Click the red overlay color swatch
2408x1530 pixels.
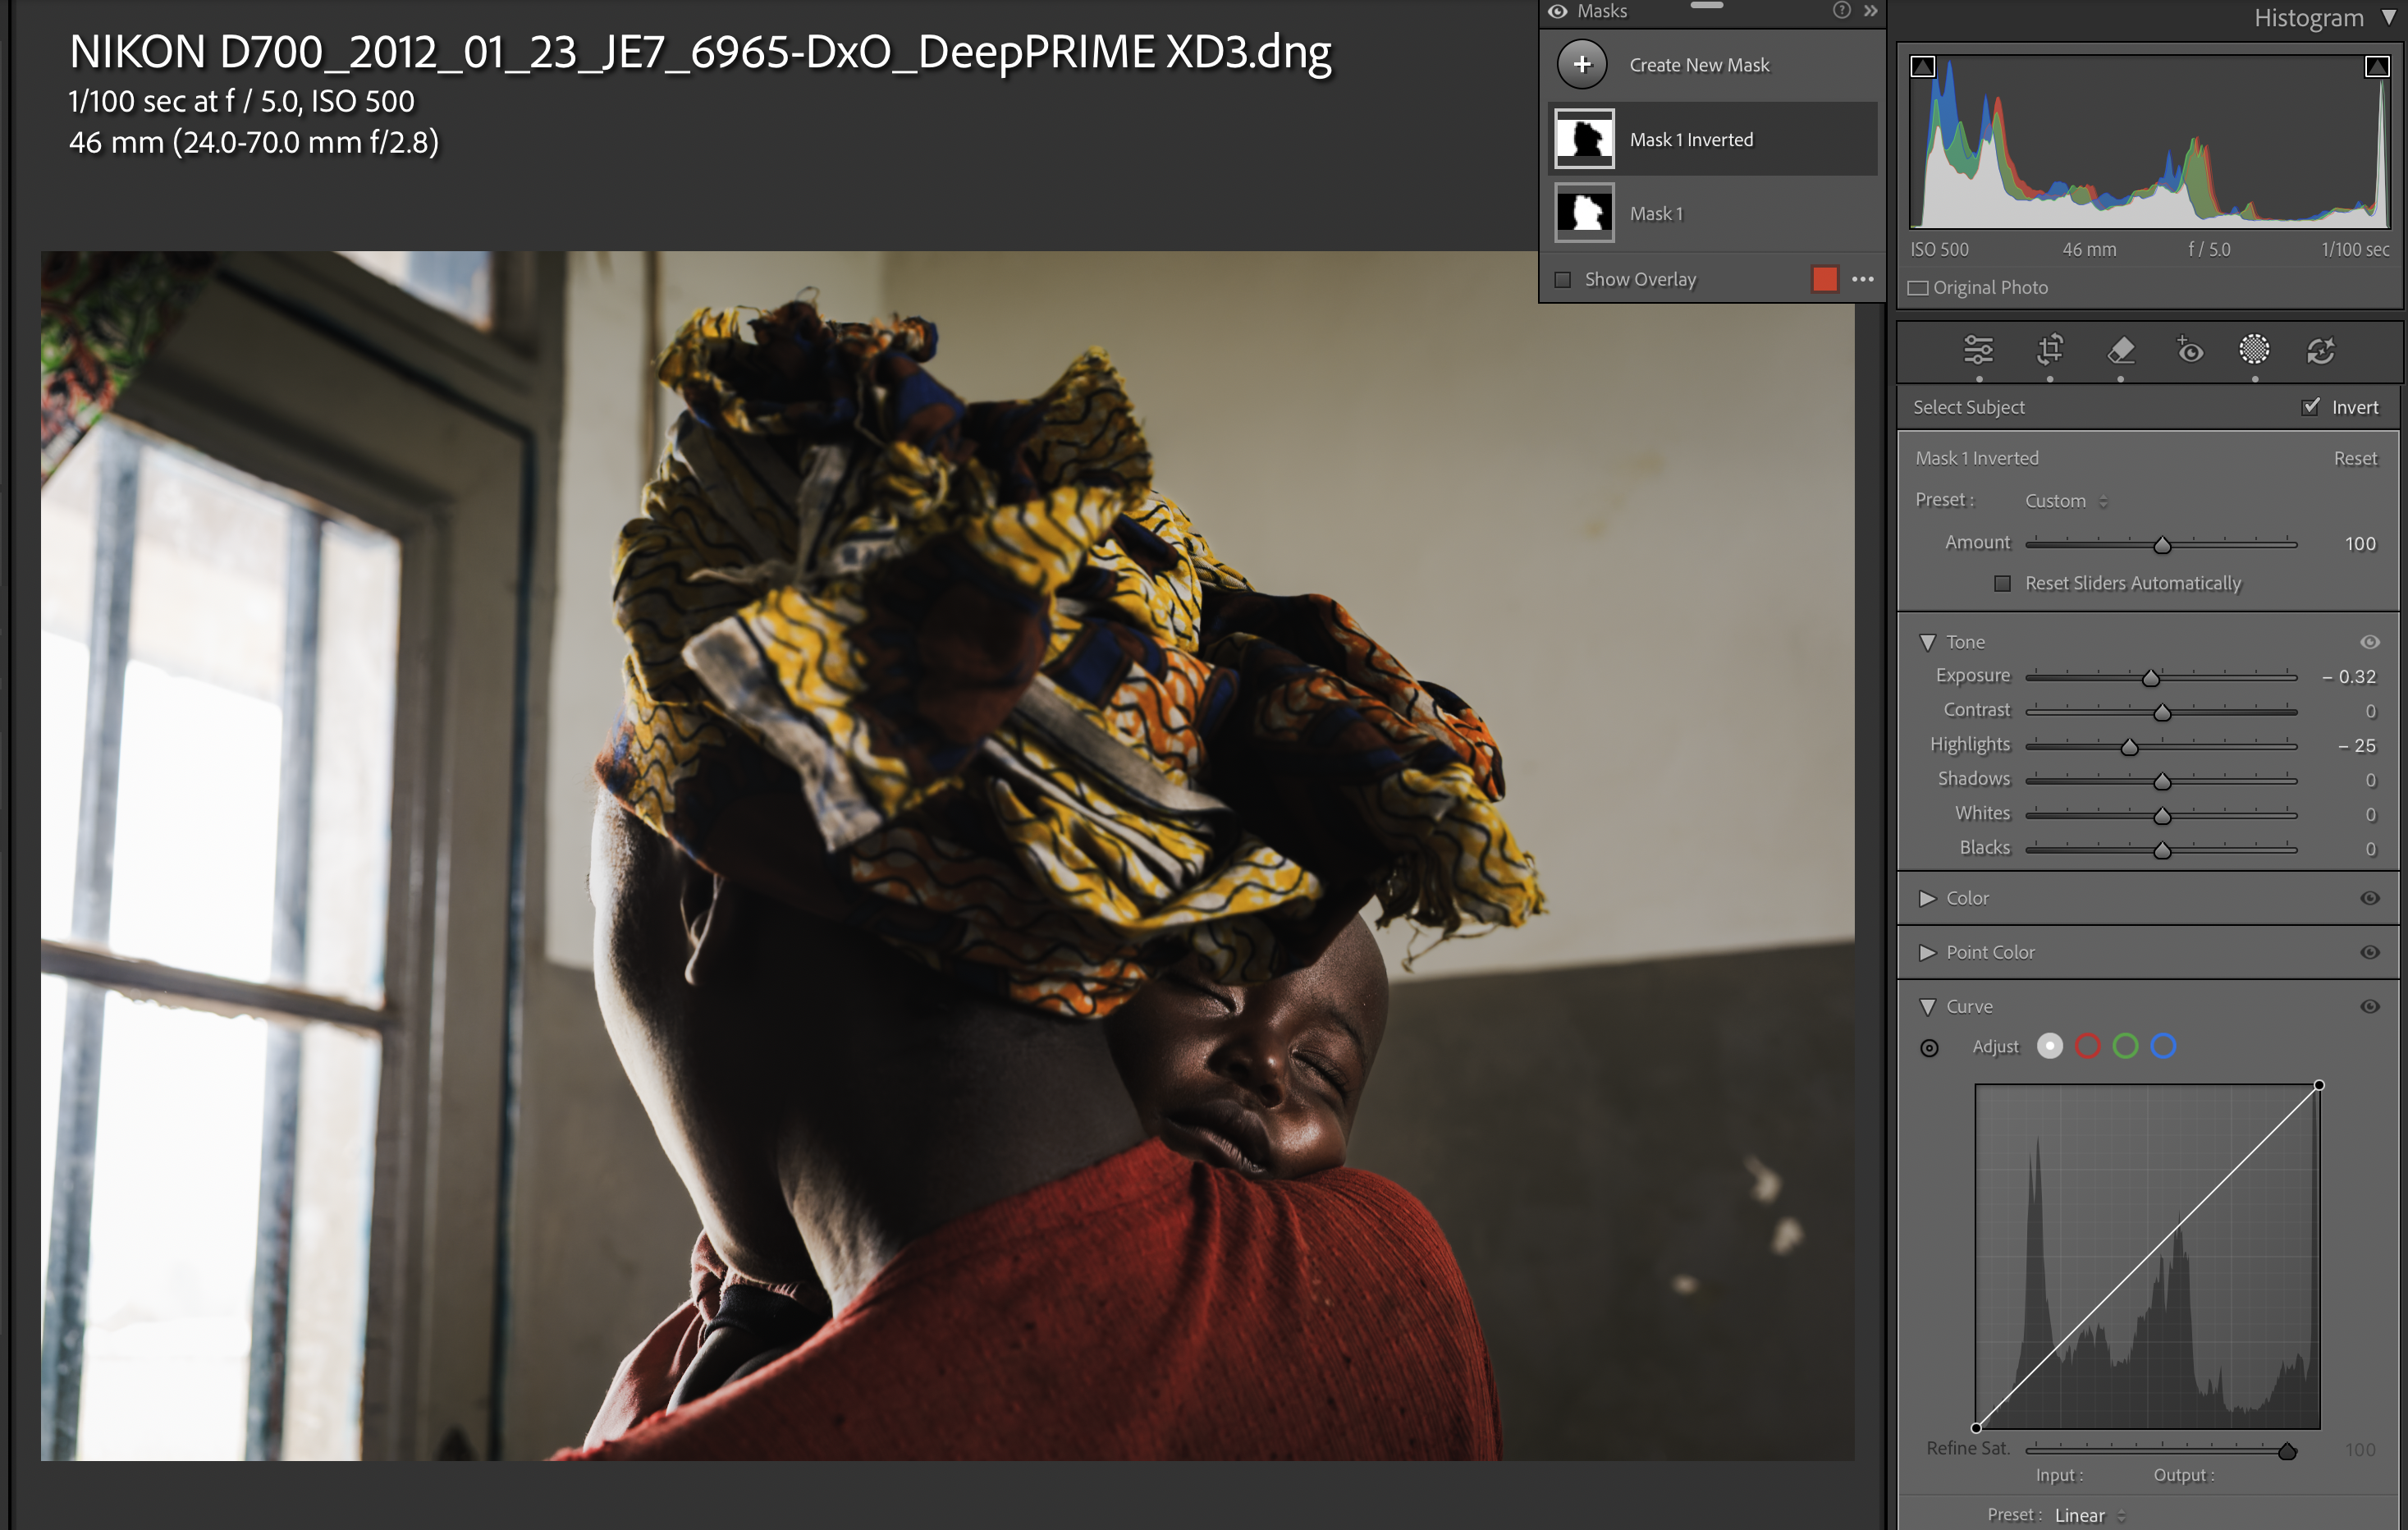coord(1824,279)
